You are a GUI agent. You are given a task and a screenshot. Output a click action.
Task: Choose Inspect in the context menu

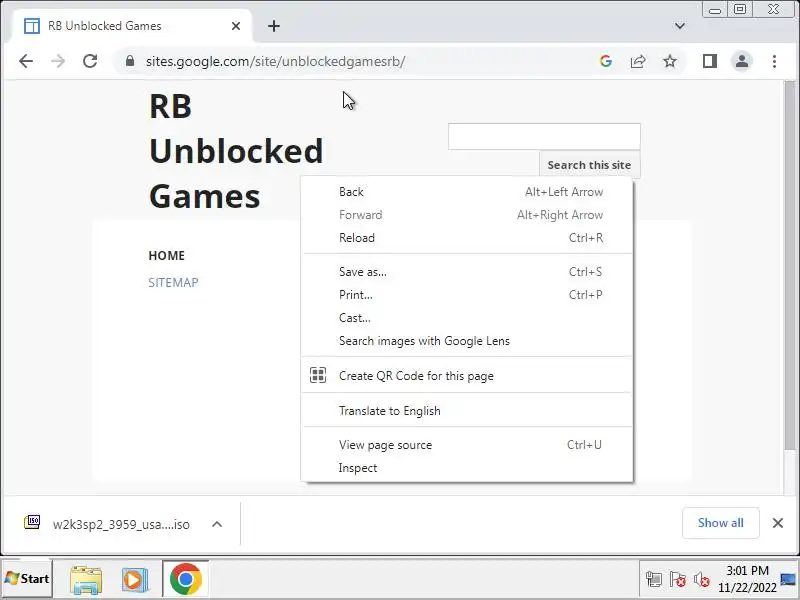pos(467,468)
